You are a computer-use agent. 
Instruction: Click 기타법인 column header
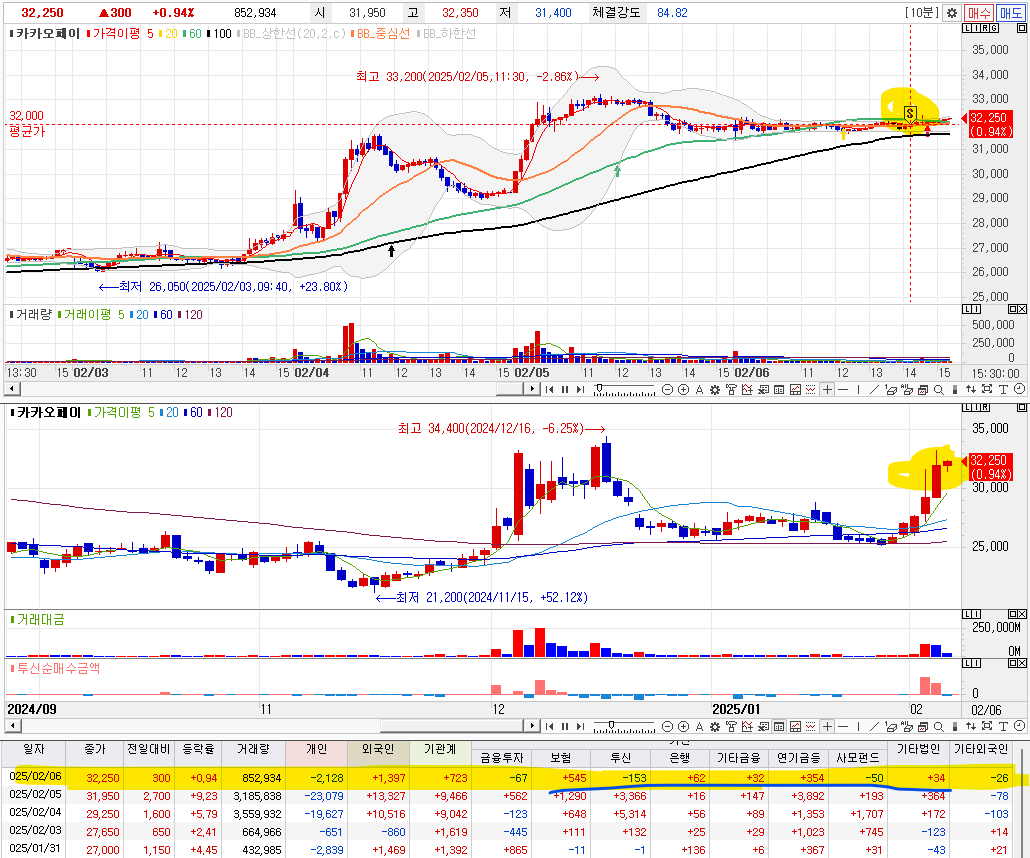pyautogui.click(x=918, y=749)
